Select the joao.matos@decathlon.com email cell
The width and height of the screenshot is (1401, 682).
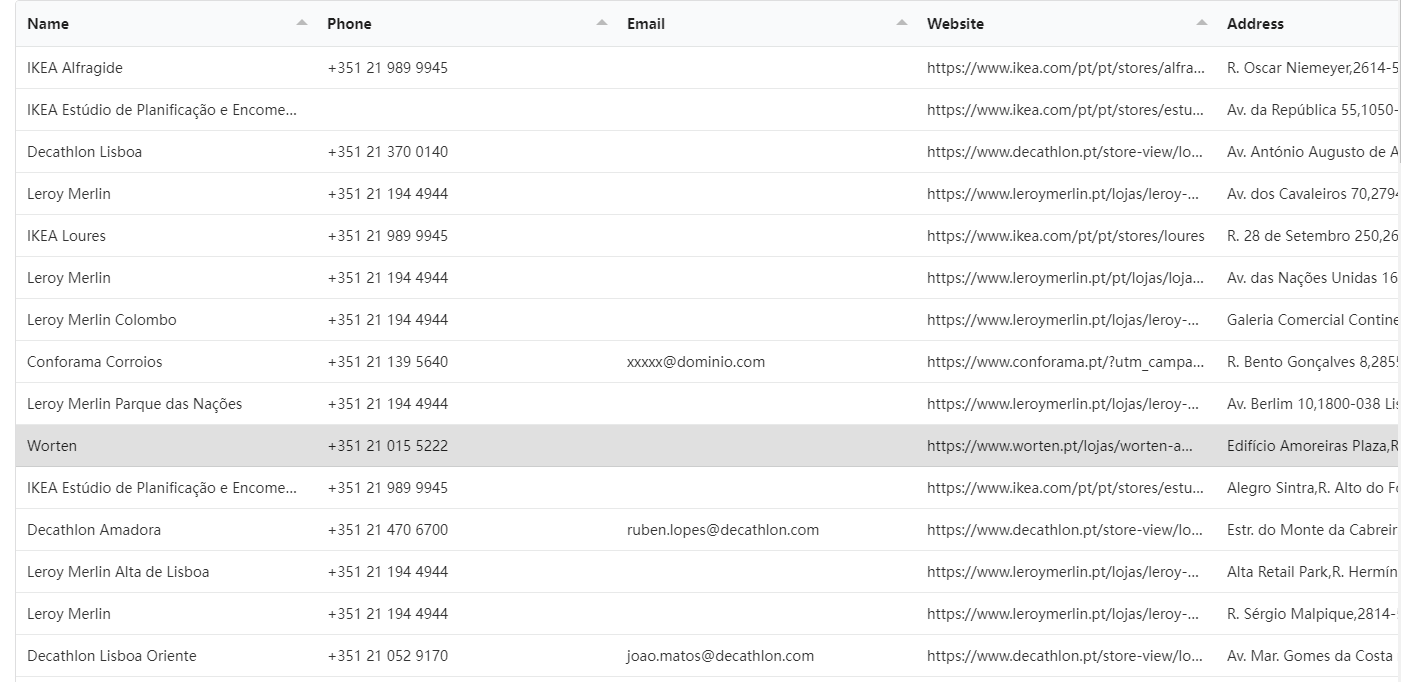tap(720, 656)
